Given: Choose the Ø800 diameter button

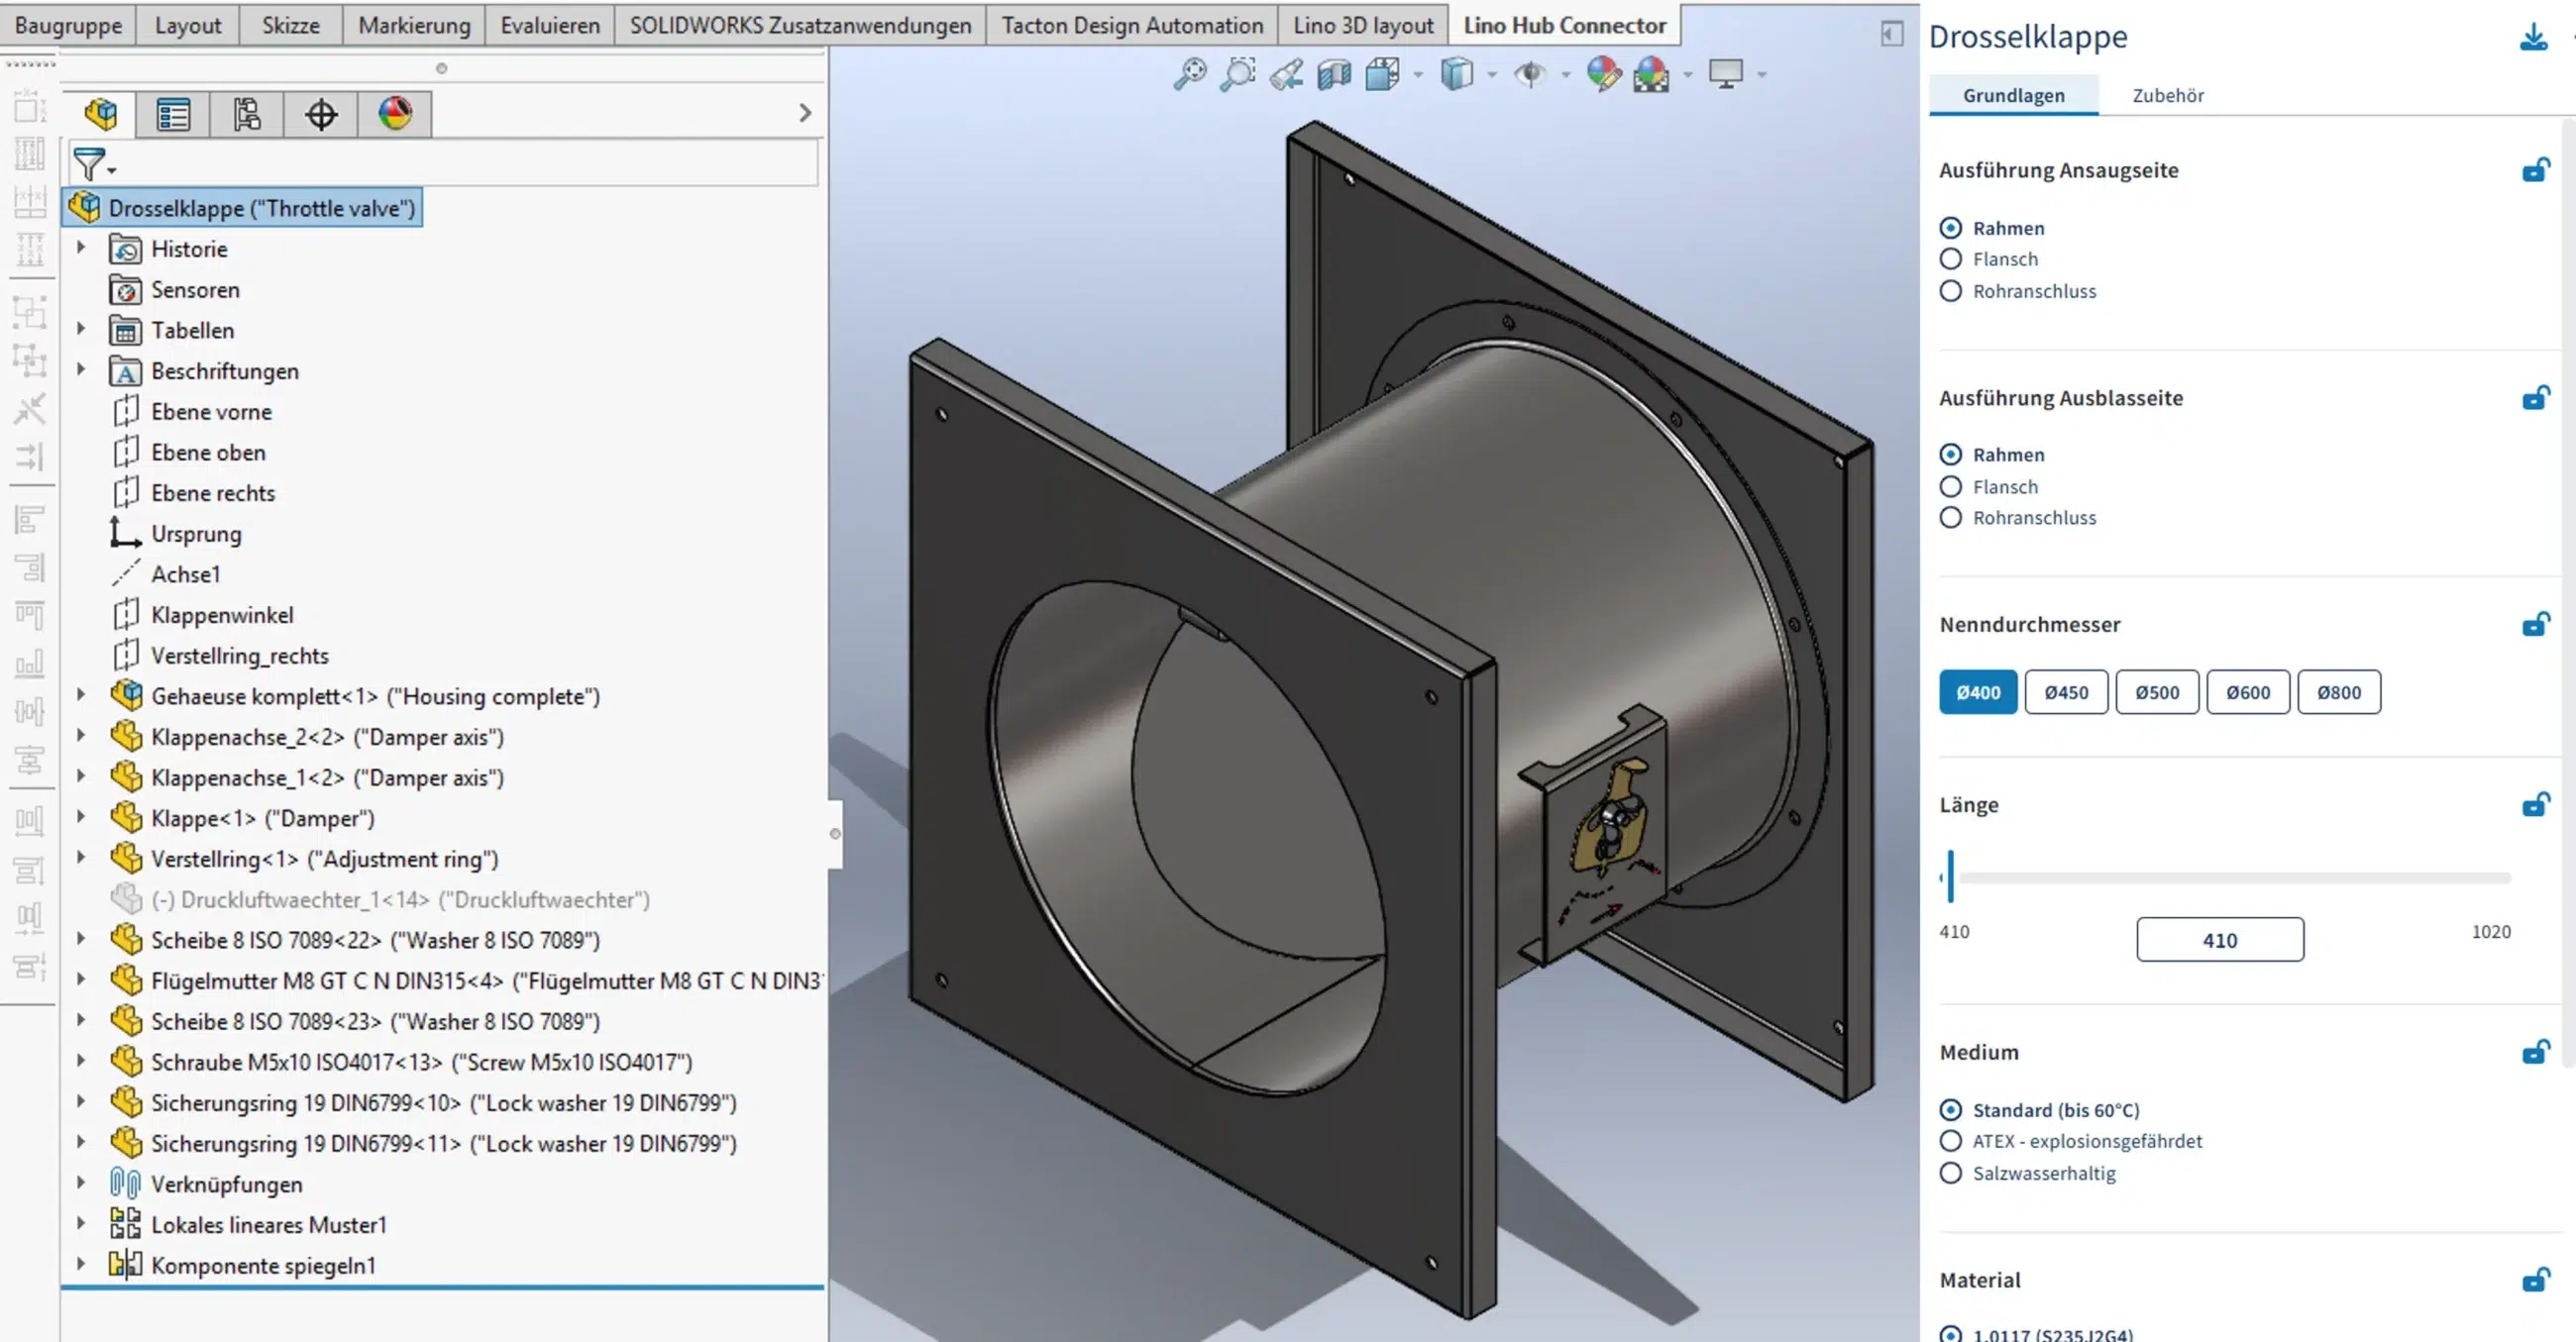Looking at the screenshot, I should click(2339, 692).
